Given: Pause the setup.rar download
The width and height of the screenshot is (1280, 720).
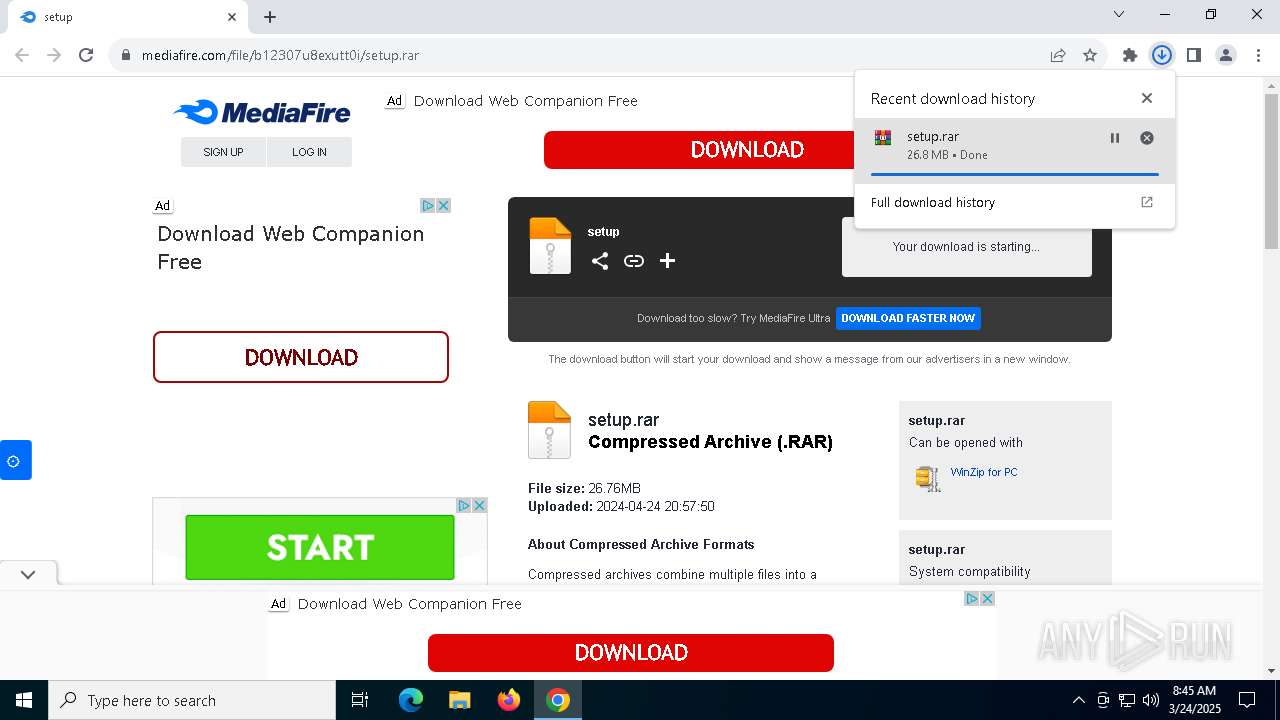Looking at the screenshot, I should click(x=1115, y=138).
